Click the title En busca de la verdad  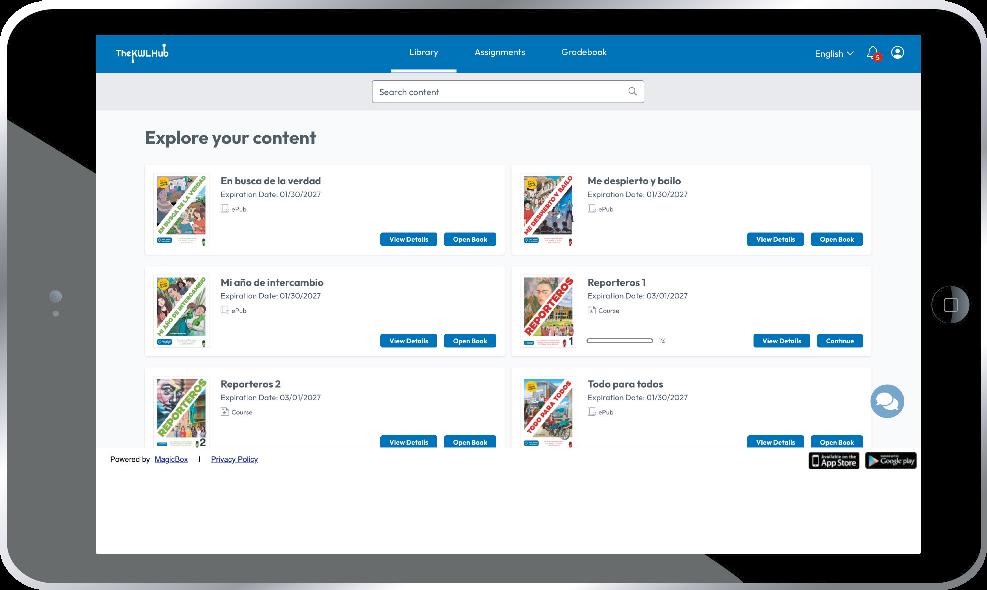point(271,181)
